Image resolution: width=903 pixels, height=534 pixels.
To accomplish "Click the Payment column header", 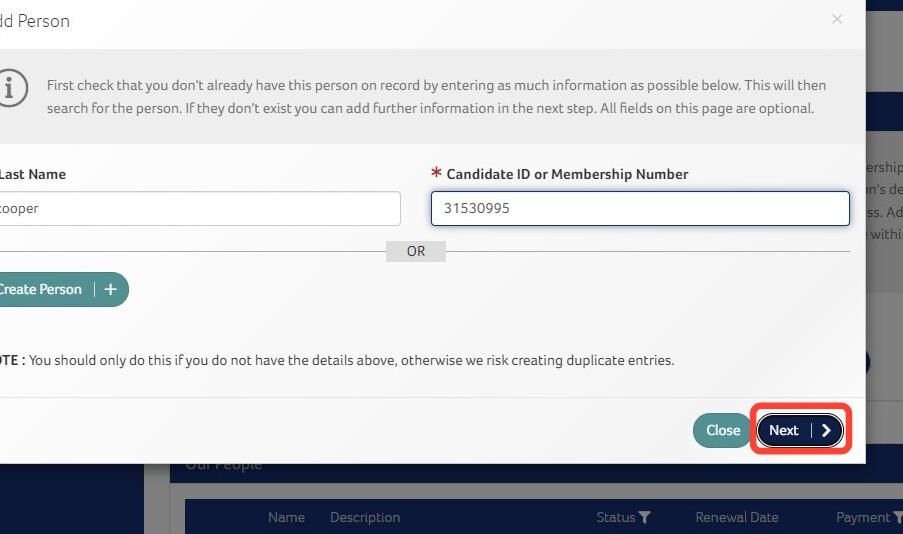I will click(x=863, y=517).
